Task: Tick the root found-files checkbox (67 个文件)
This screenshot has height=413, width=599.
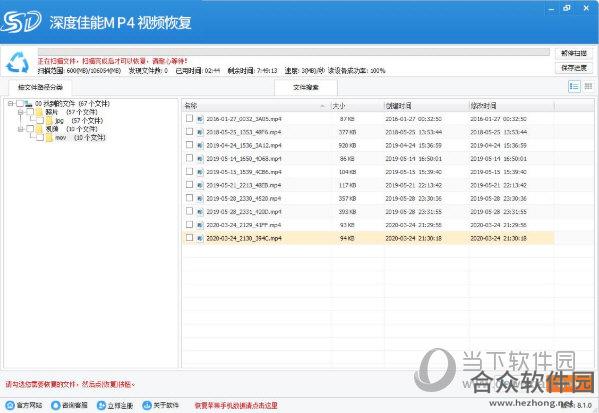Action: [x=20, y=104]
